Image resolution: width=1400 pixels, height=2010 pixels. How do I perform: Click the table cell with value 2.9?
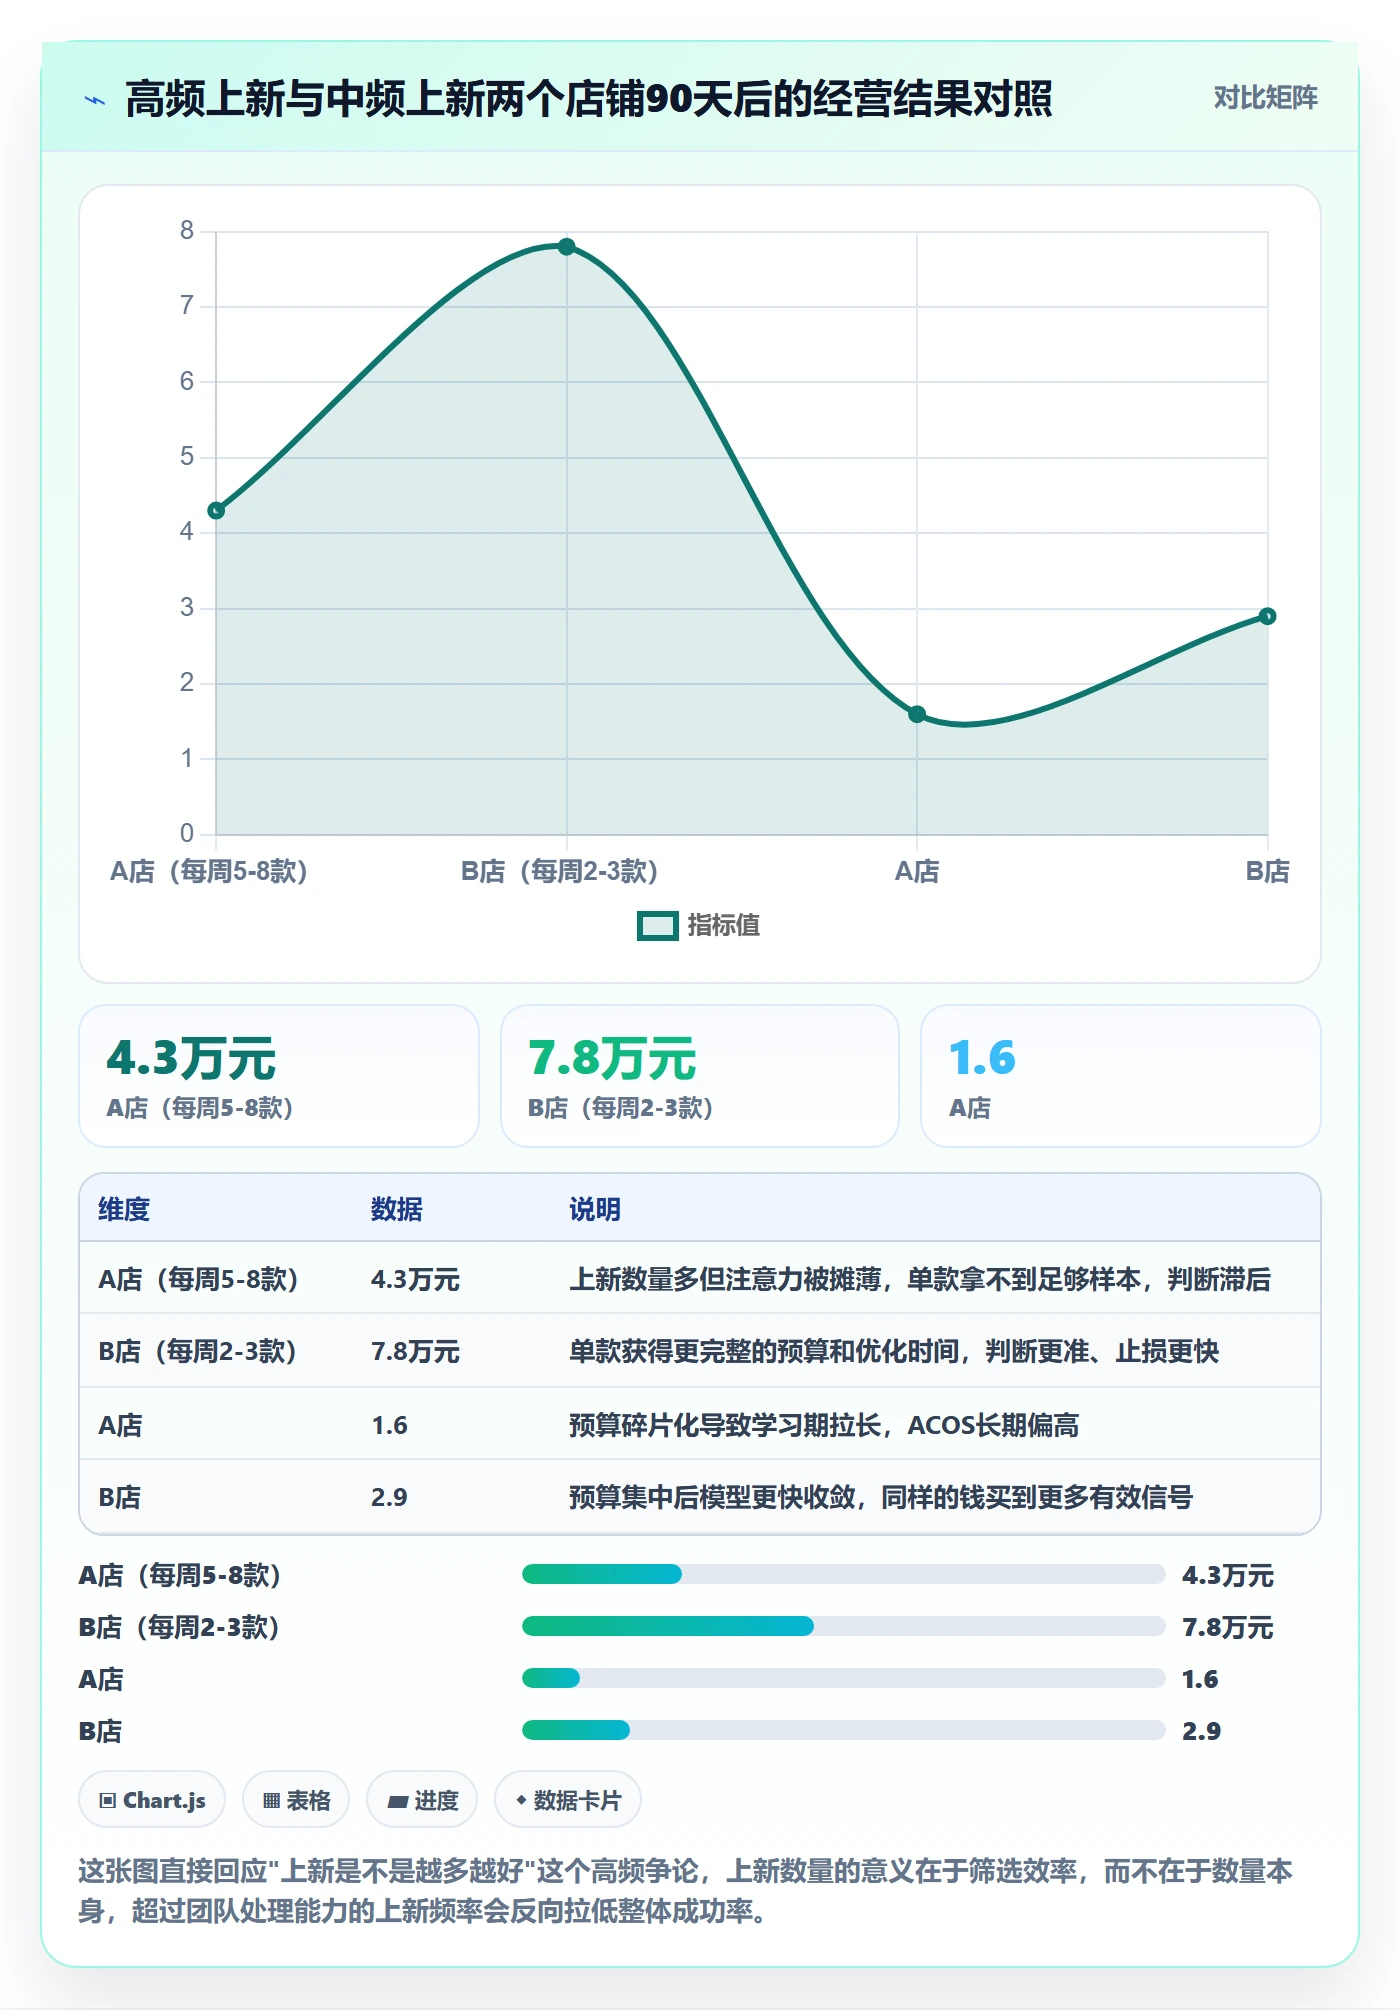[x=389, y=1497]
